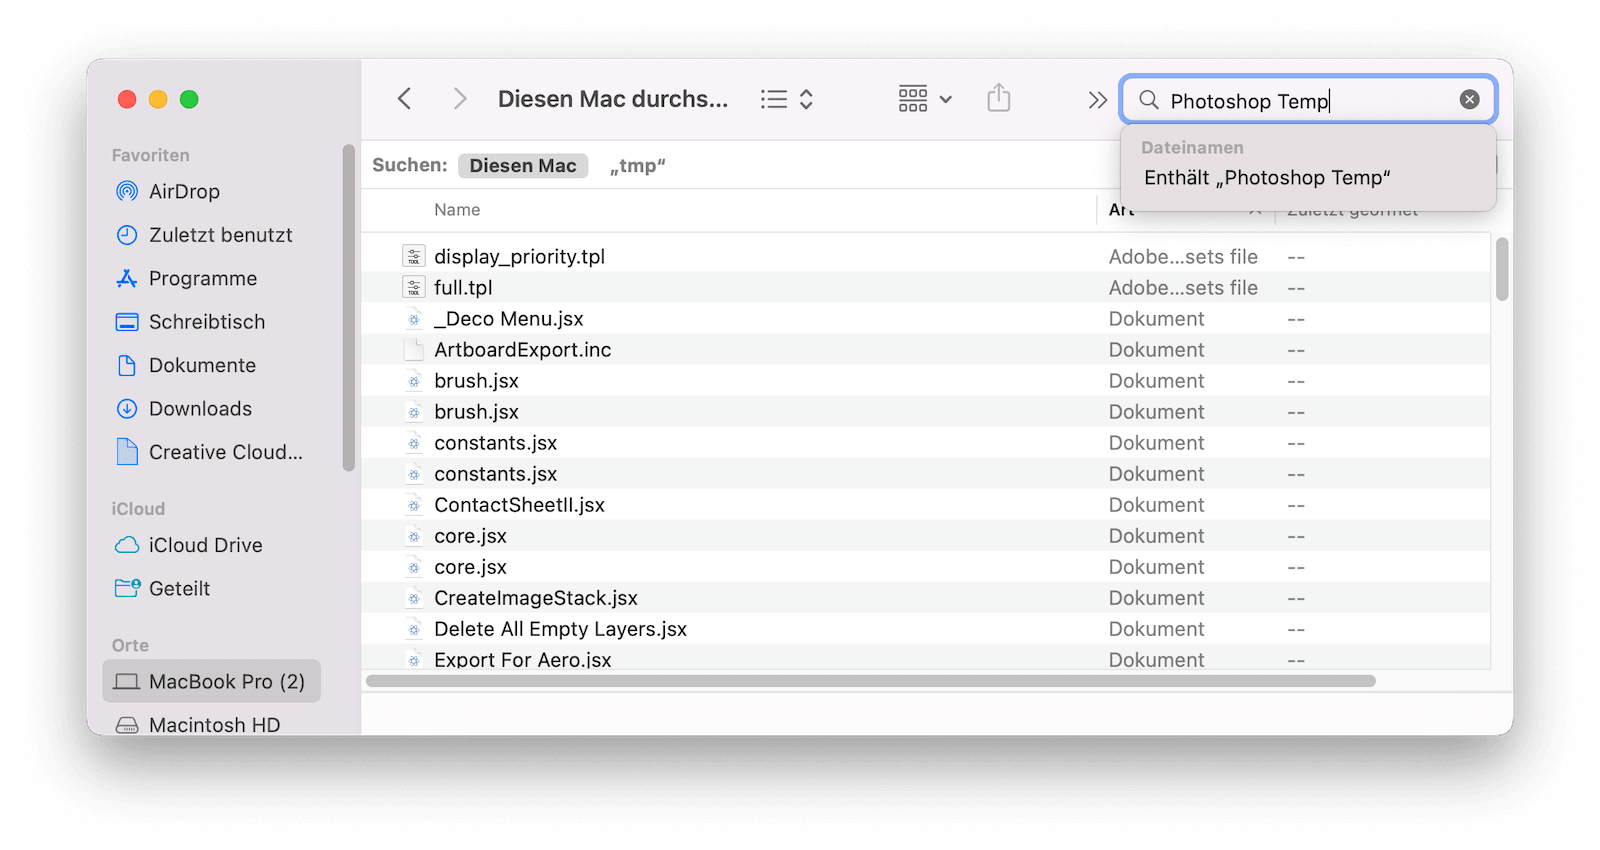Click into the Photoshop Temp search field

(1310, 100)
